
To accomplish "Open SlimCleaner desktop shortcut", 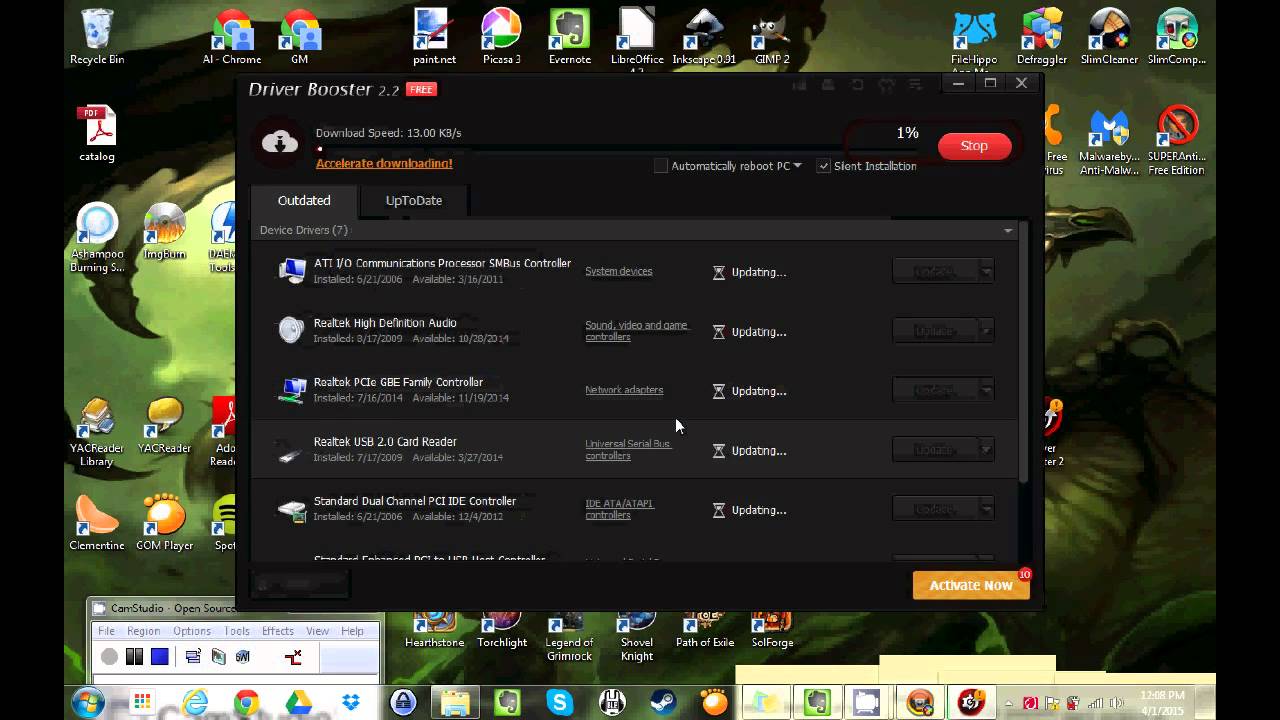I will (x=1108, y=37).
